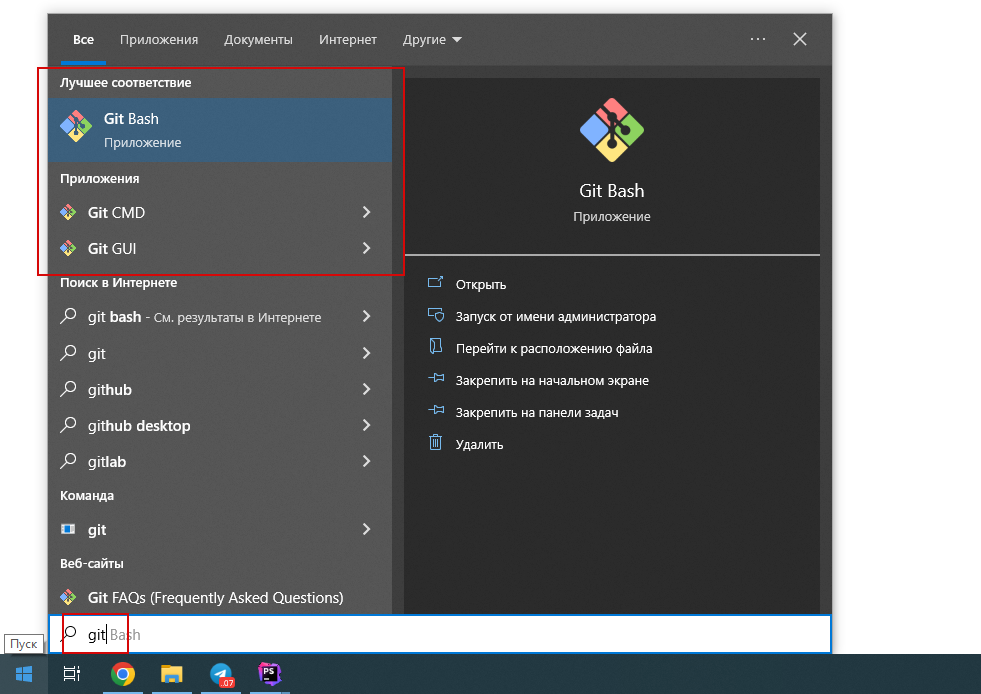This screenshot has width=981, height=694.
Task: Switch to the Документы tab
Action: [258, 39]
